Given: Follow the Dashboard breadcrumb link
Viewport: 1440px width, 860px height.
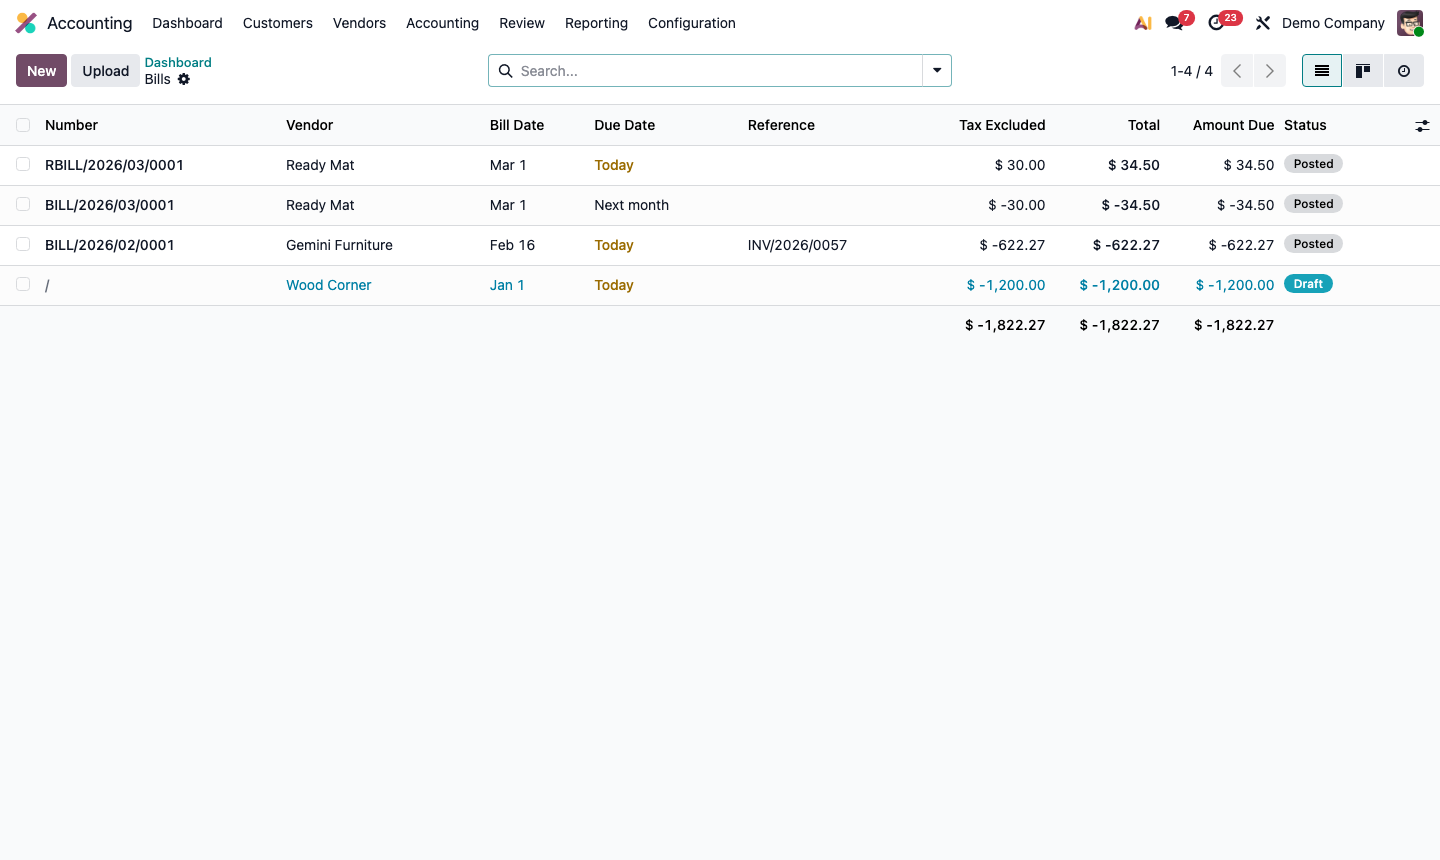Looking at the screenshot, I should click(178, 62).
